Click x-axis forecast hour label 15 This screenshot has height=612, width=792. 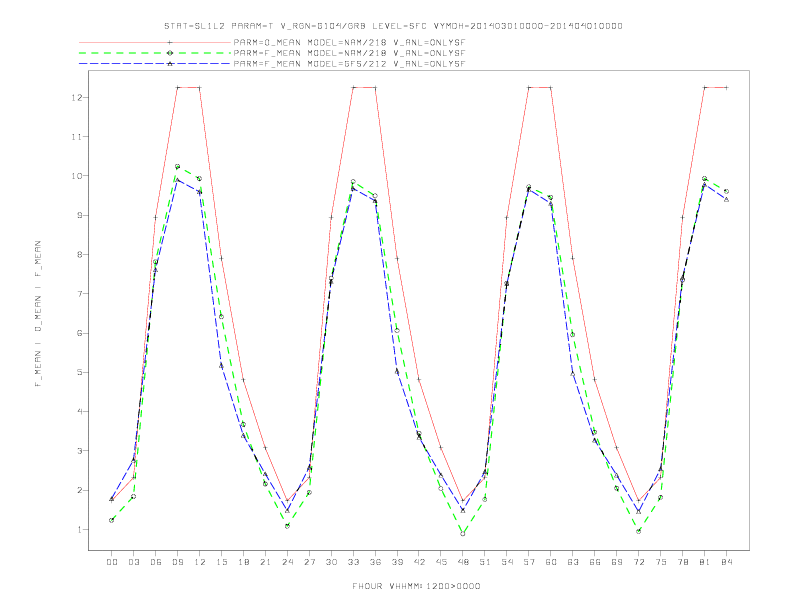(x=221, y=562)
